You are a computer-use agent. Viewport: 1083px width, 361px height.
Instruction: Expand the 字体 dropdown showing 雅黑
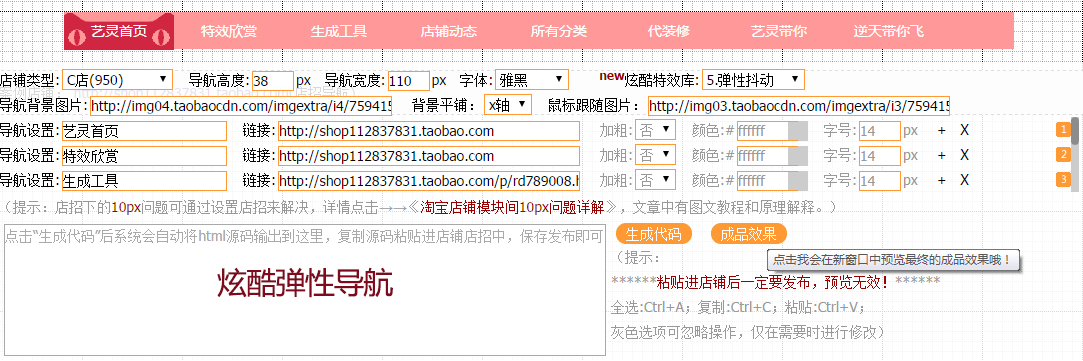coord(532,80)
